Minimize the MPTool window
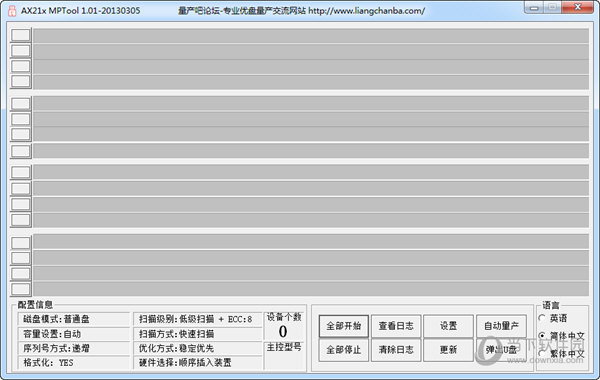600x380 pixels. pyautogui.click(x=534, y=8)
